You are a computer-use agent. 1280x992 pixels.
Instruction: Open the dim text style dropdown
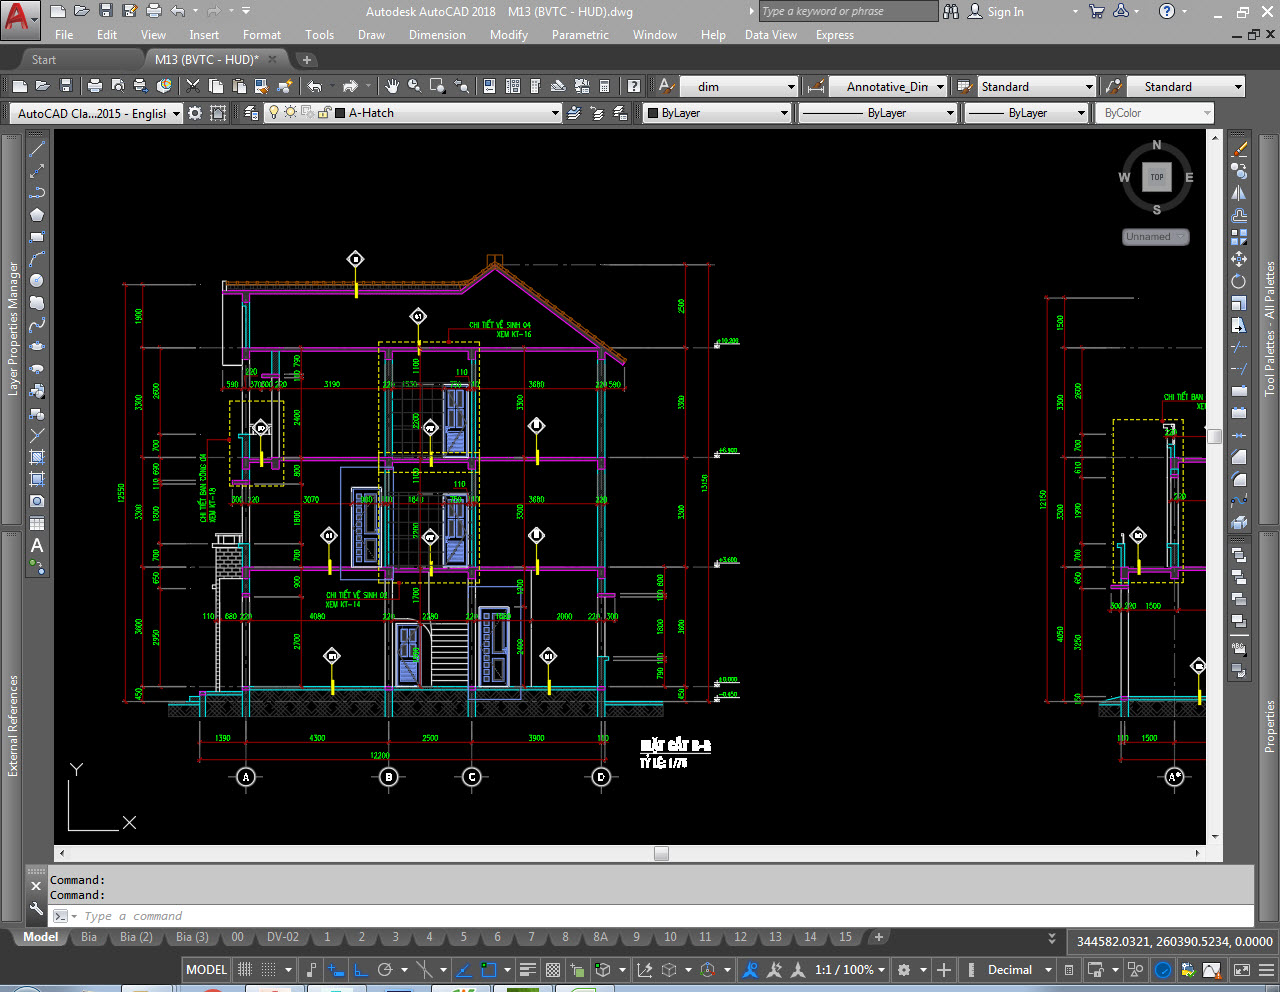coord(791,87)
